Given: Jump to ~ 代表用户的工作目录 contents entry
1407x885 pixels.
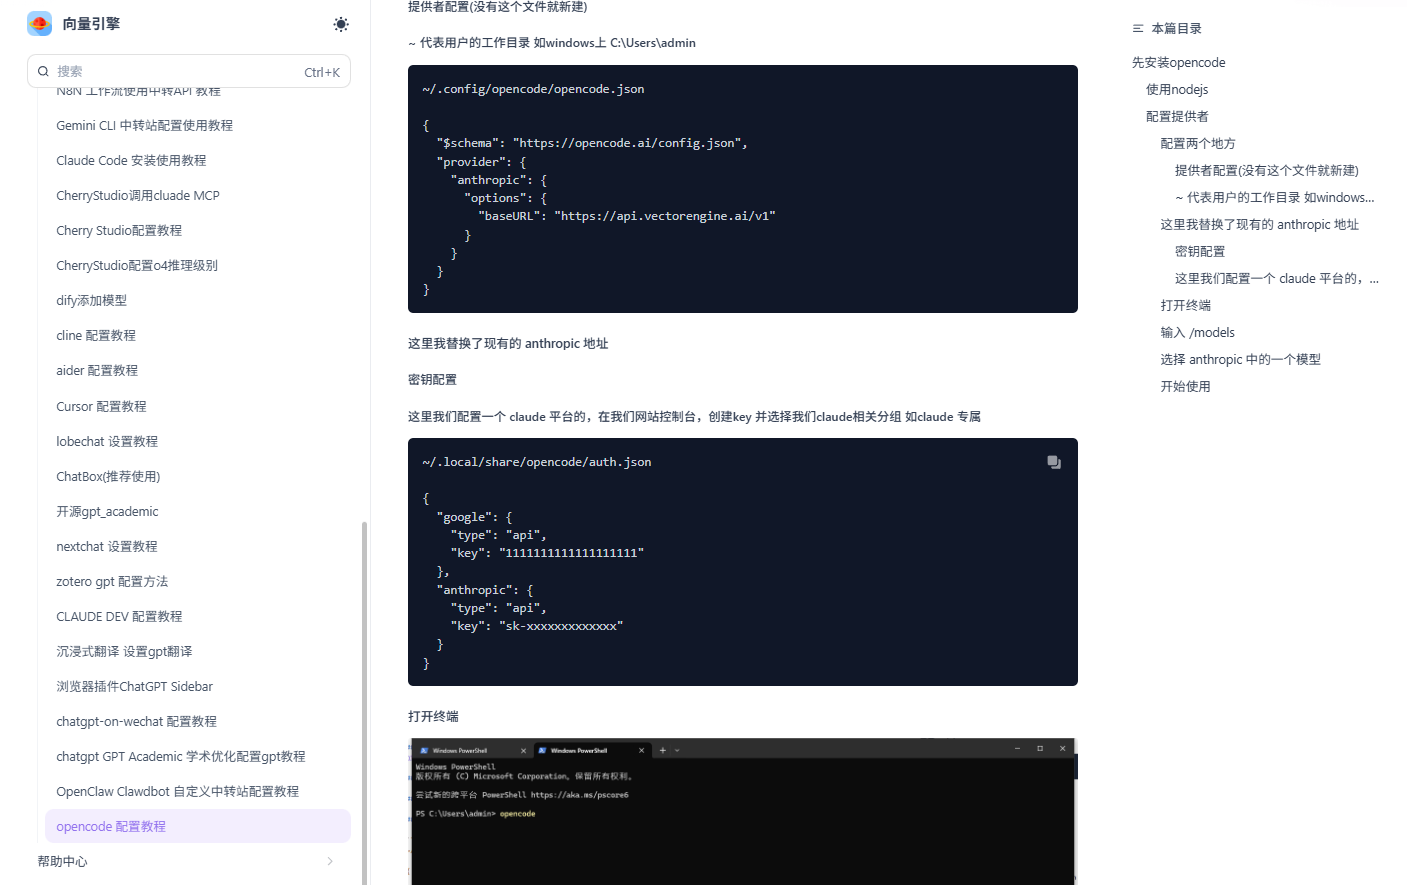Looking at the screenshot, I should [x=1274, y=197].
